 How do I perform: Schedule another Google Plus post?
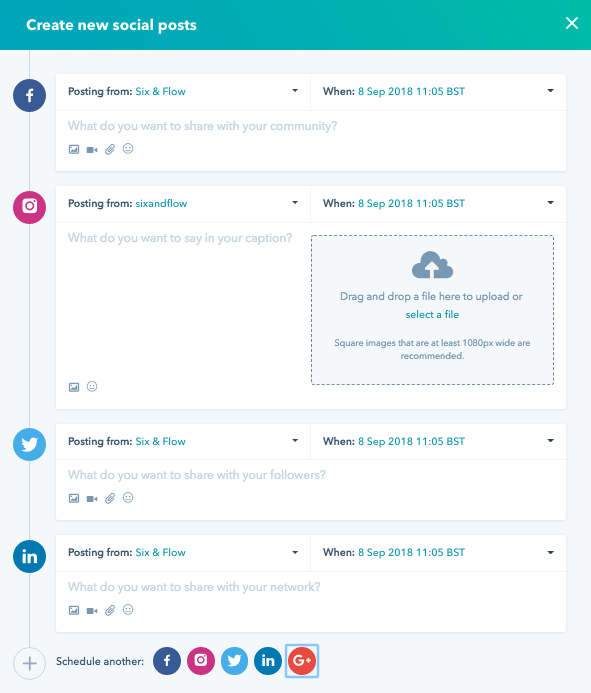(302, 661)
